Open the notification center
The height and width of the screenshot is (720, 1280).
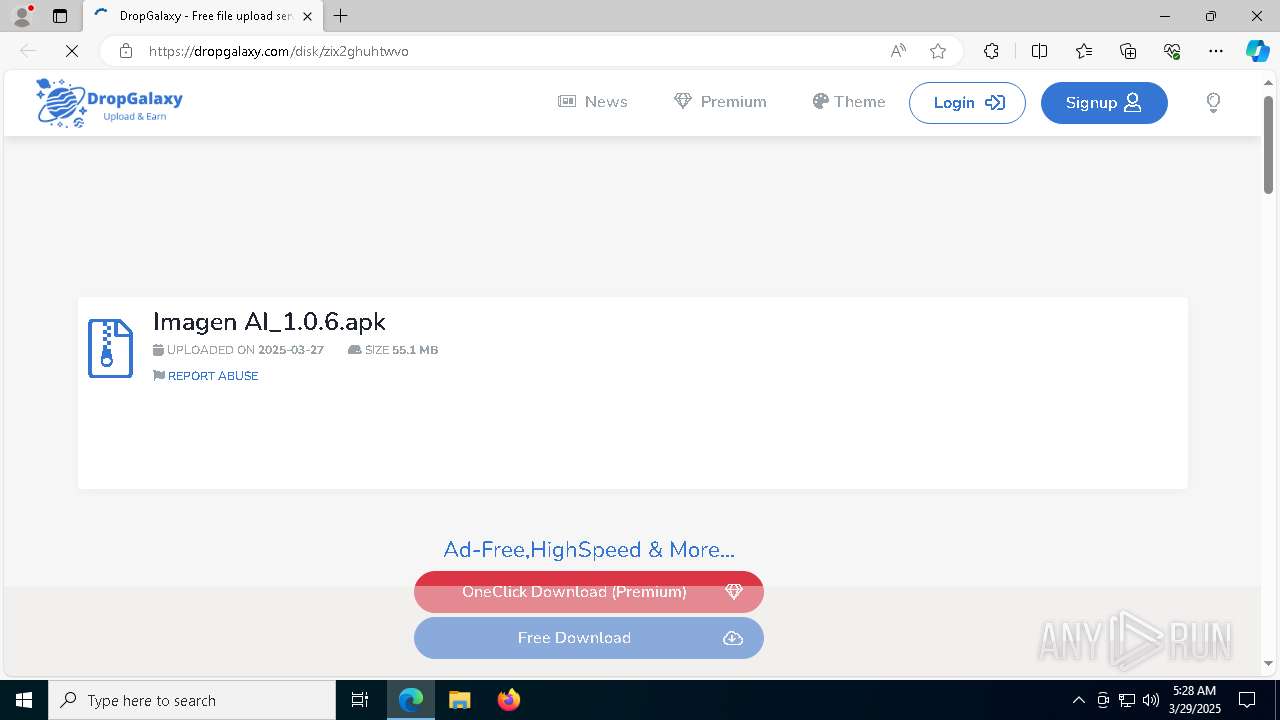1247,700
